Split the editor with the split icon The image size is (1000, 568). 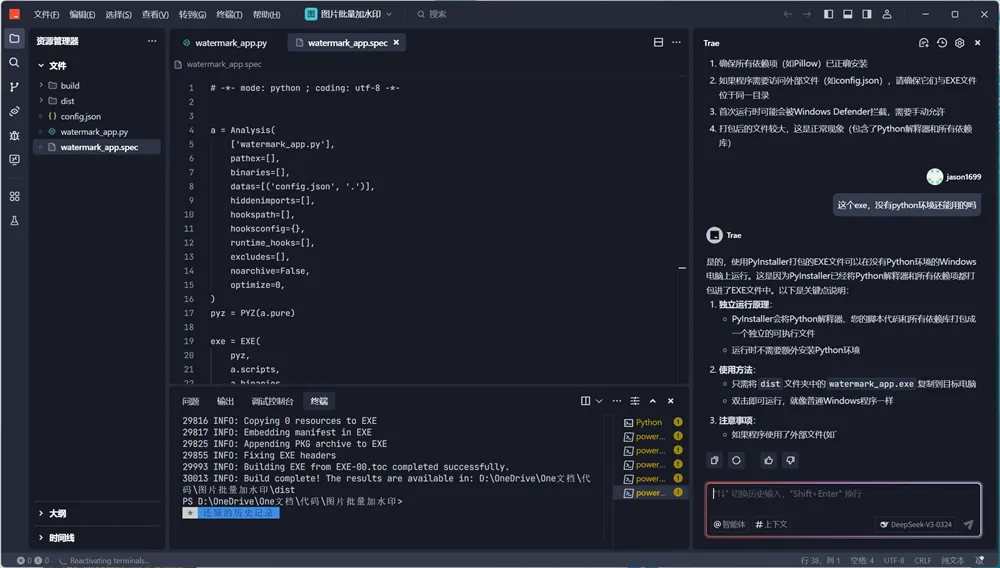pyautogui.click(x=658, y=43)
